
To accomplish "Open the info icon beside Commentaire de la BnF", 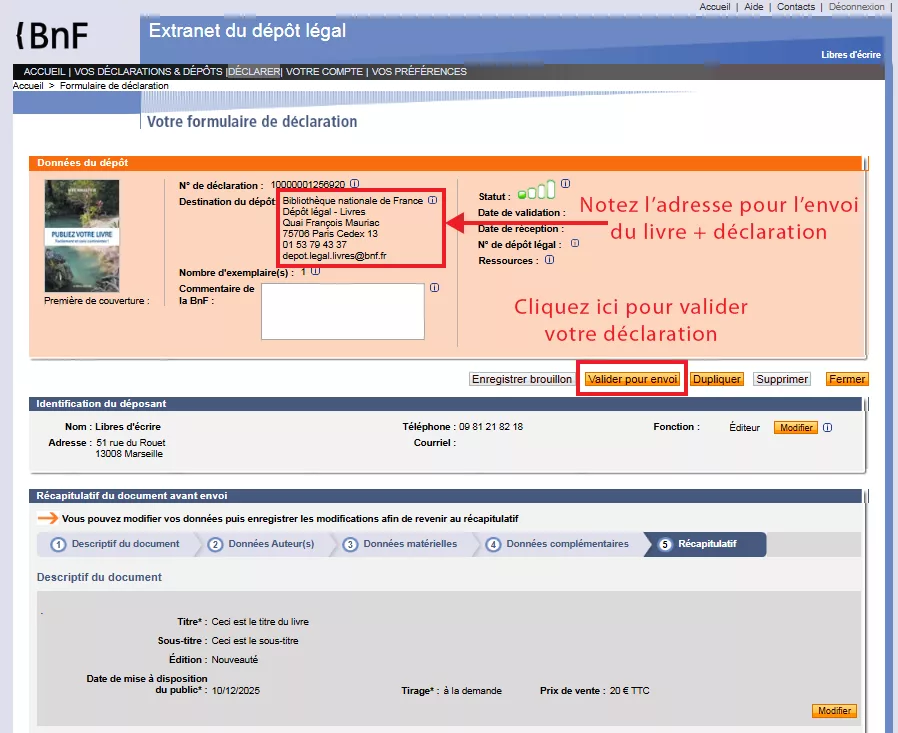I will [x=434, y=287].
